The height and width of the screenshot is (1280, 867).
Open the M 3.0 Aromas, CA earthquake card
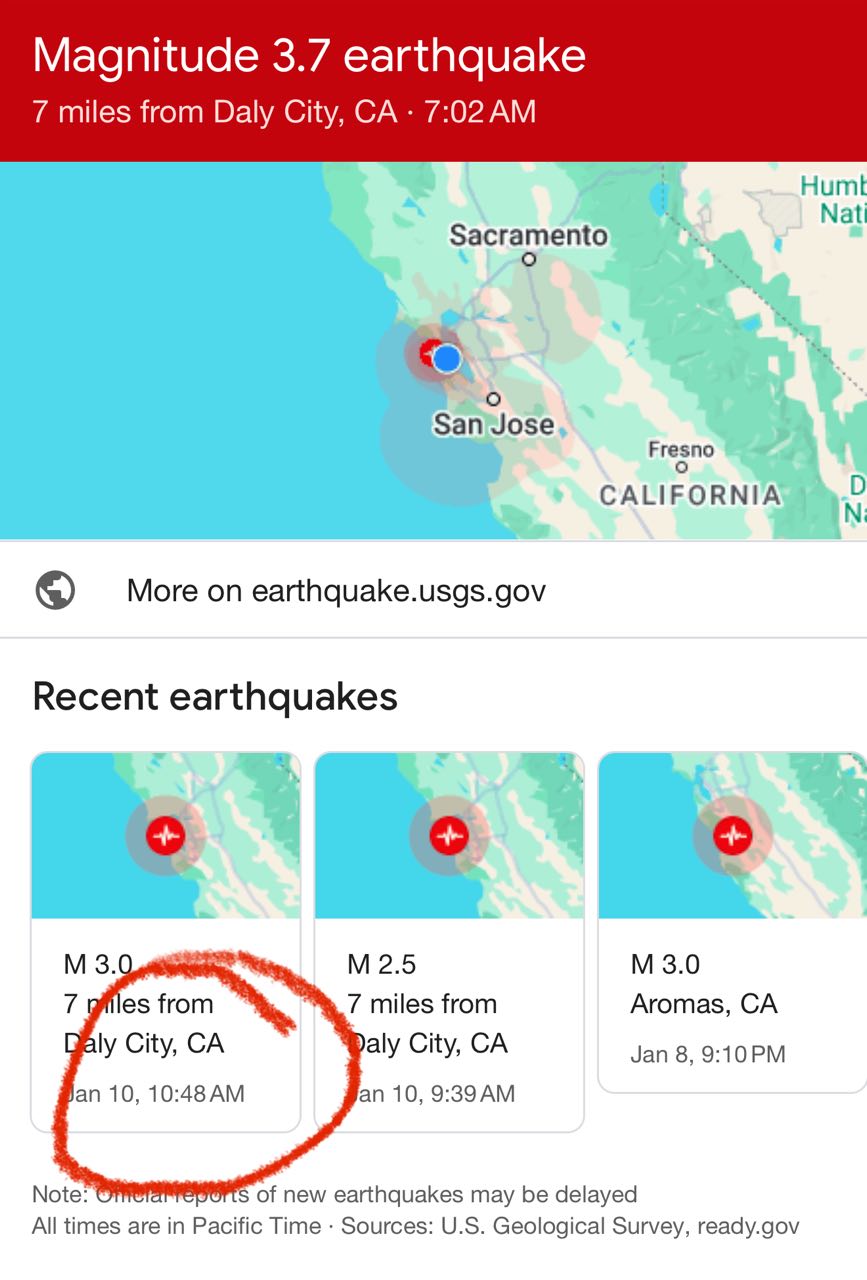[732, 922]
